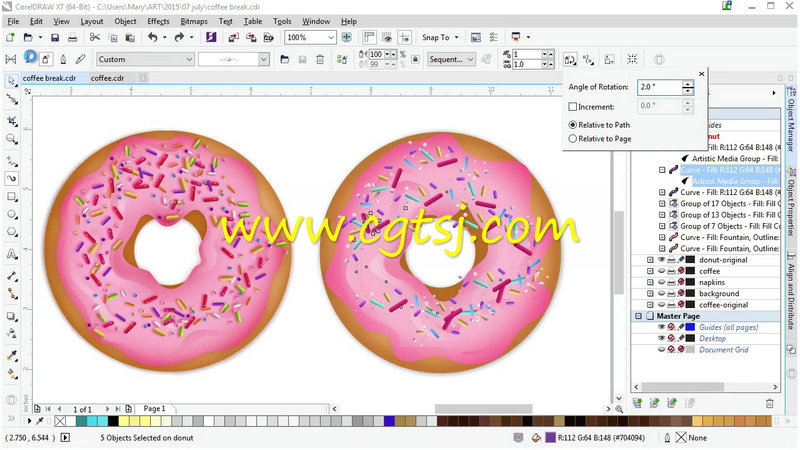This screenshot has height=450, width=800.
Task: Open the Custom preset category dropdown
Action: (x=189, y=59)
